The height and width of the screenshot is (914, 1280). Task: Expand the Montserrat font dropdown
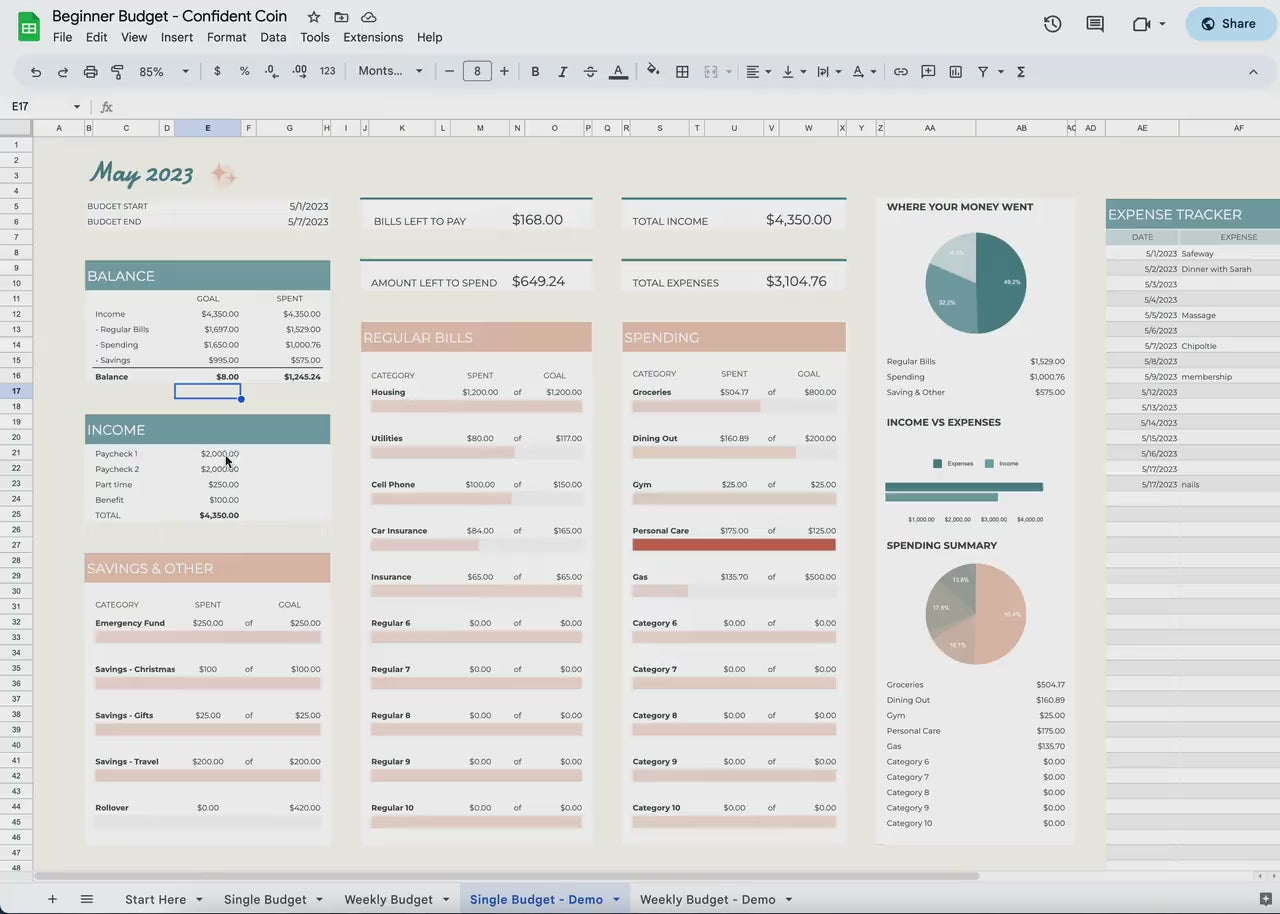tap(390, 72)
